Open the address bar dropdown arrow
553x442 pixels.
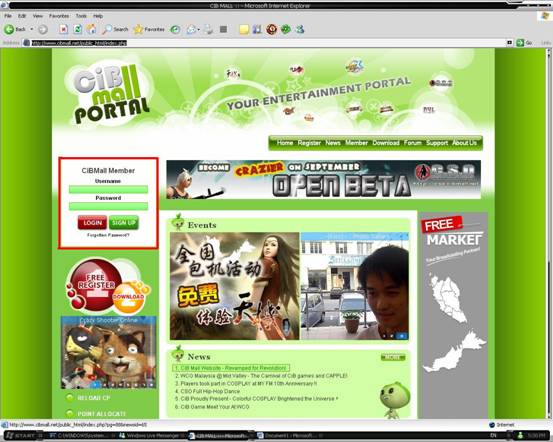tap(509, 43)
